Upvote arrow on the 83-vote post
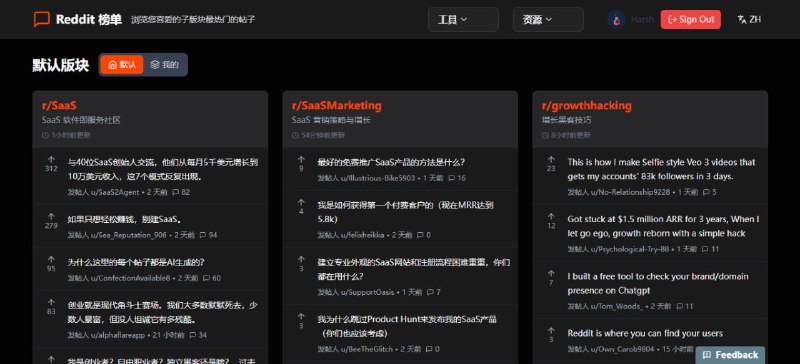The image size is (800, 364). [x=51, y=302]
